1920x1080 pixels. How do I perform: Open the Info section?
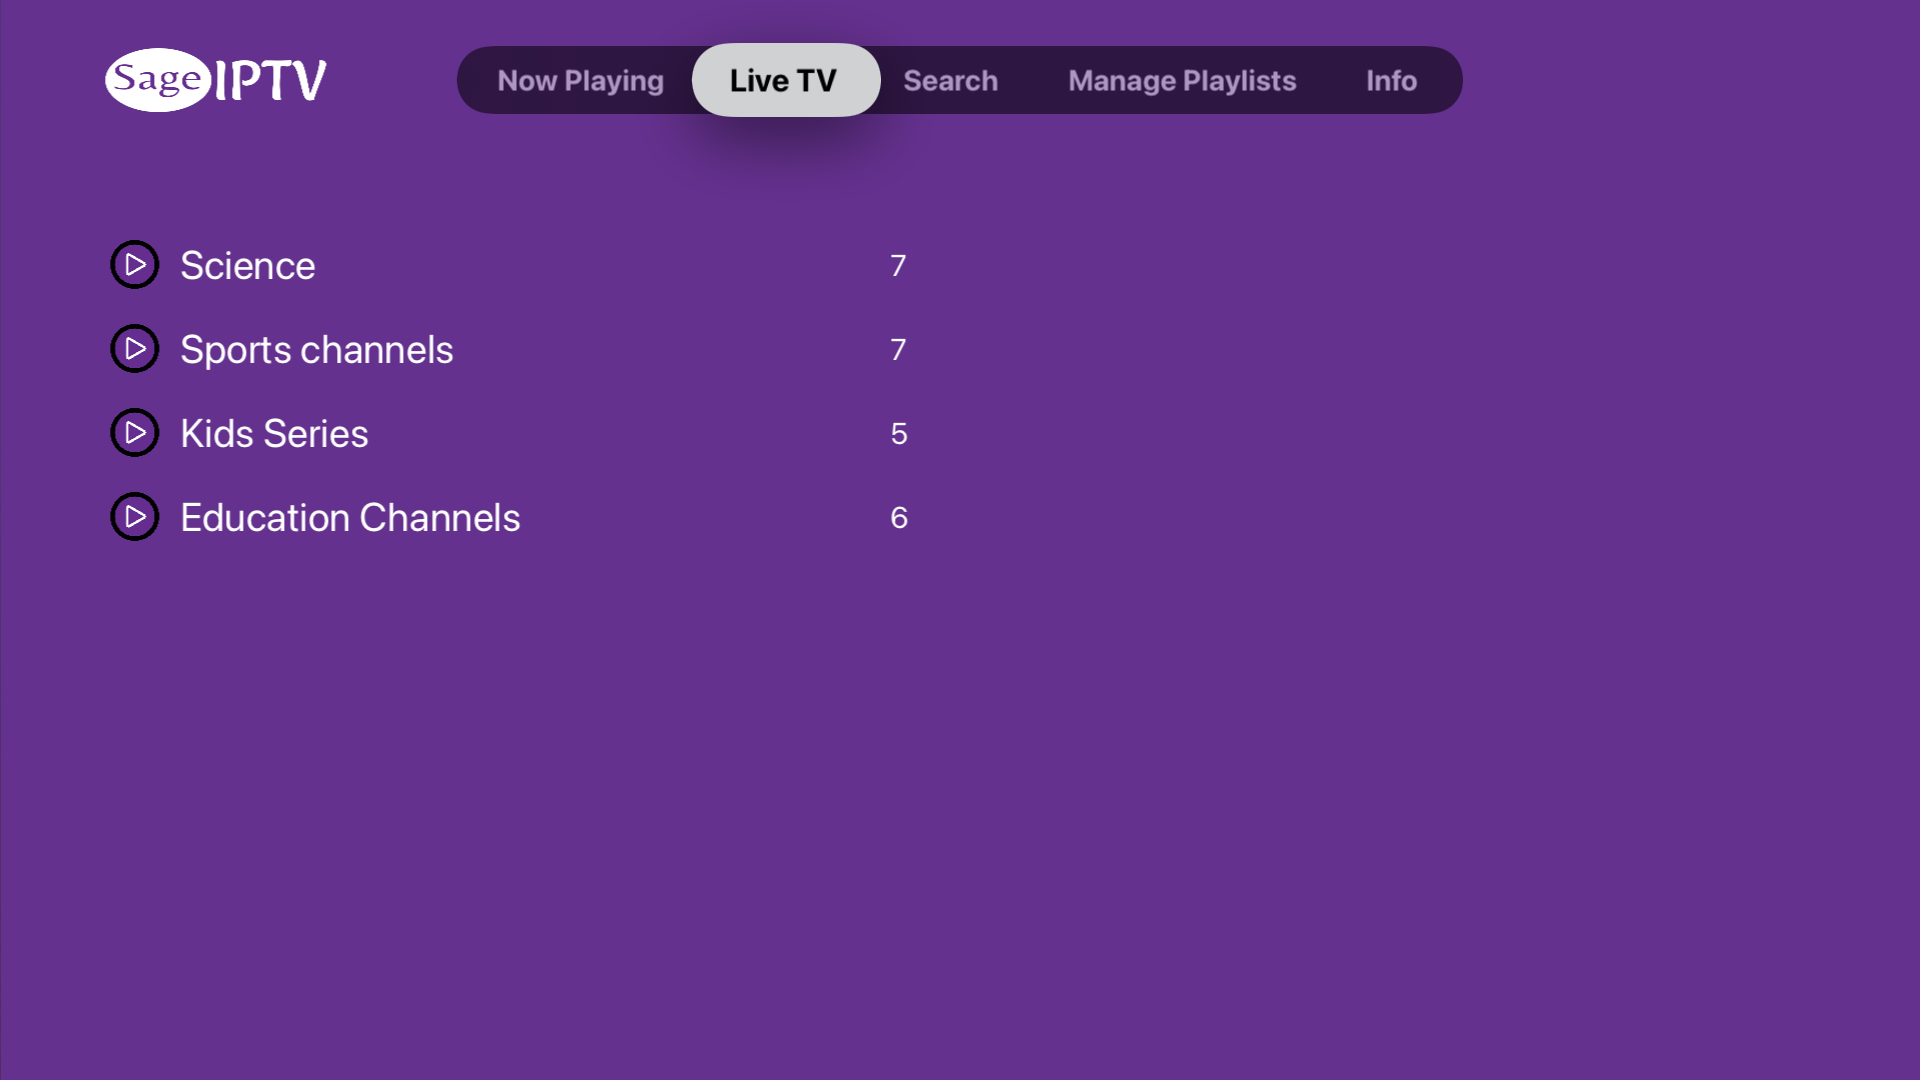click(x=1391, y=80)
